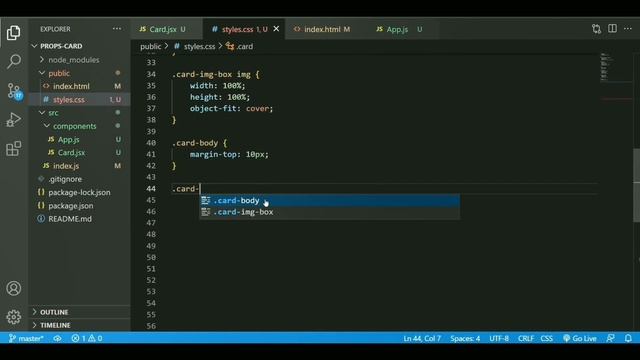Open index.js in the file tree
The image size is (640, 360).
[80, 166]
